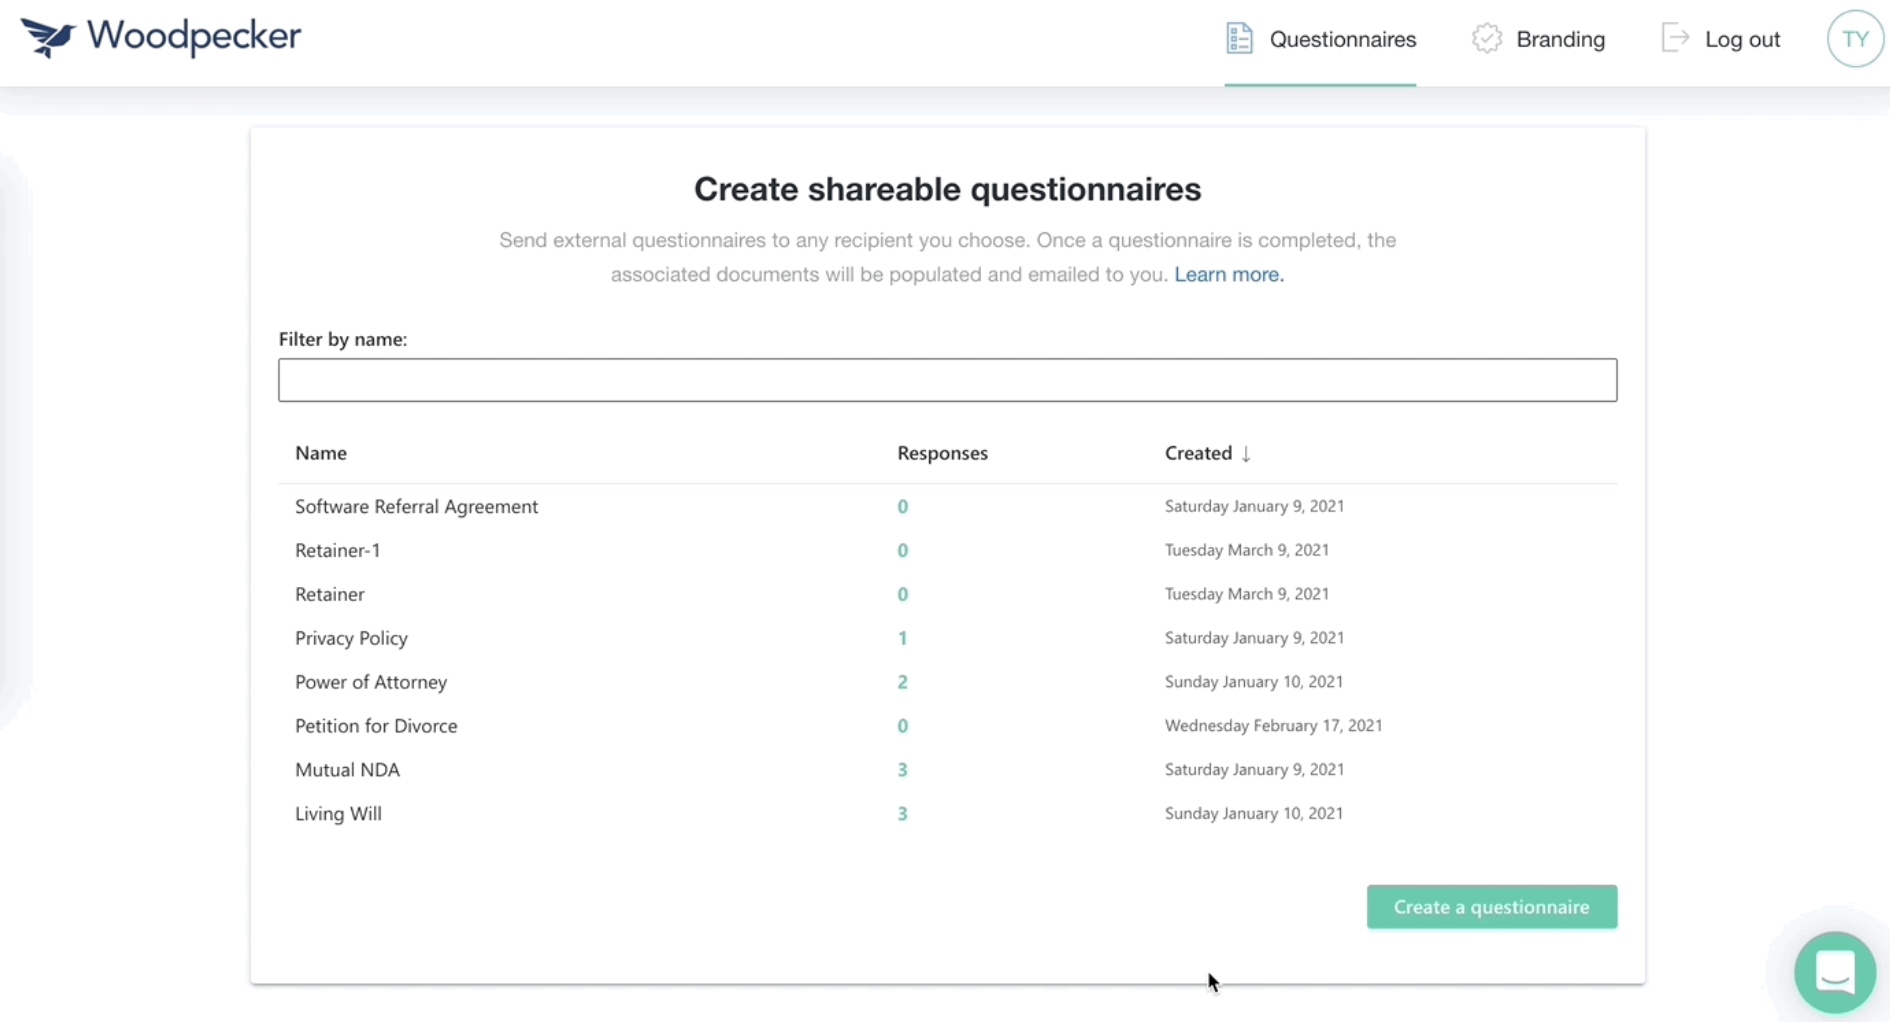Sort by the Responses column header
The image size is (1890, 1022).
pos(942,453)
